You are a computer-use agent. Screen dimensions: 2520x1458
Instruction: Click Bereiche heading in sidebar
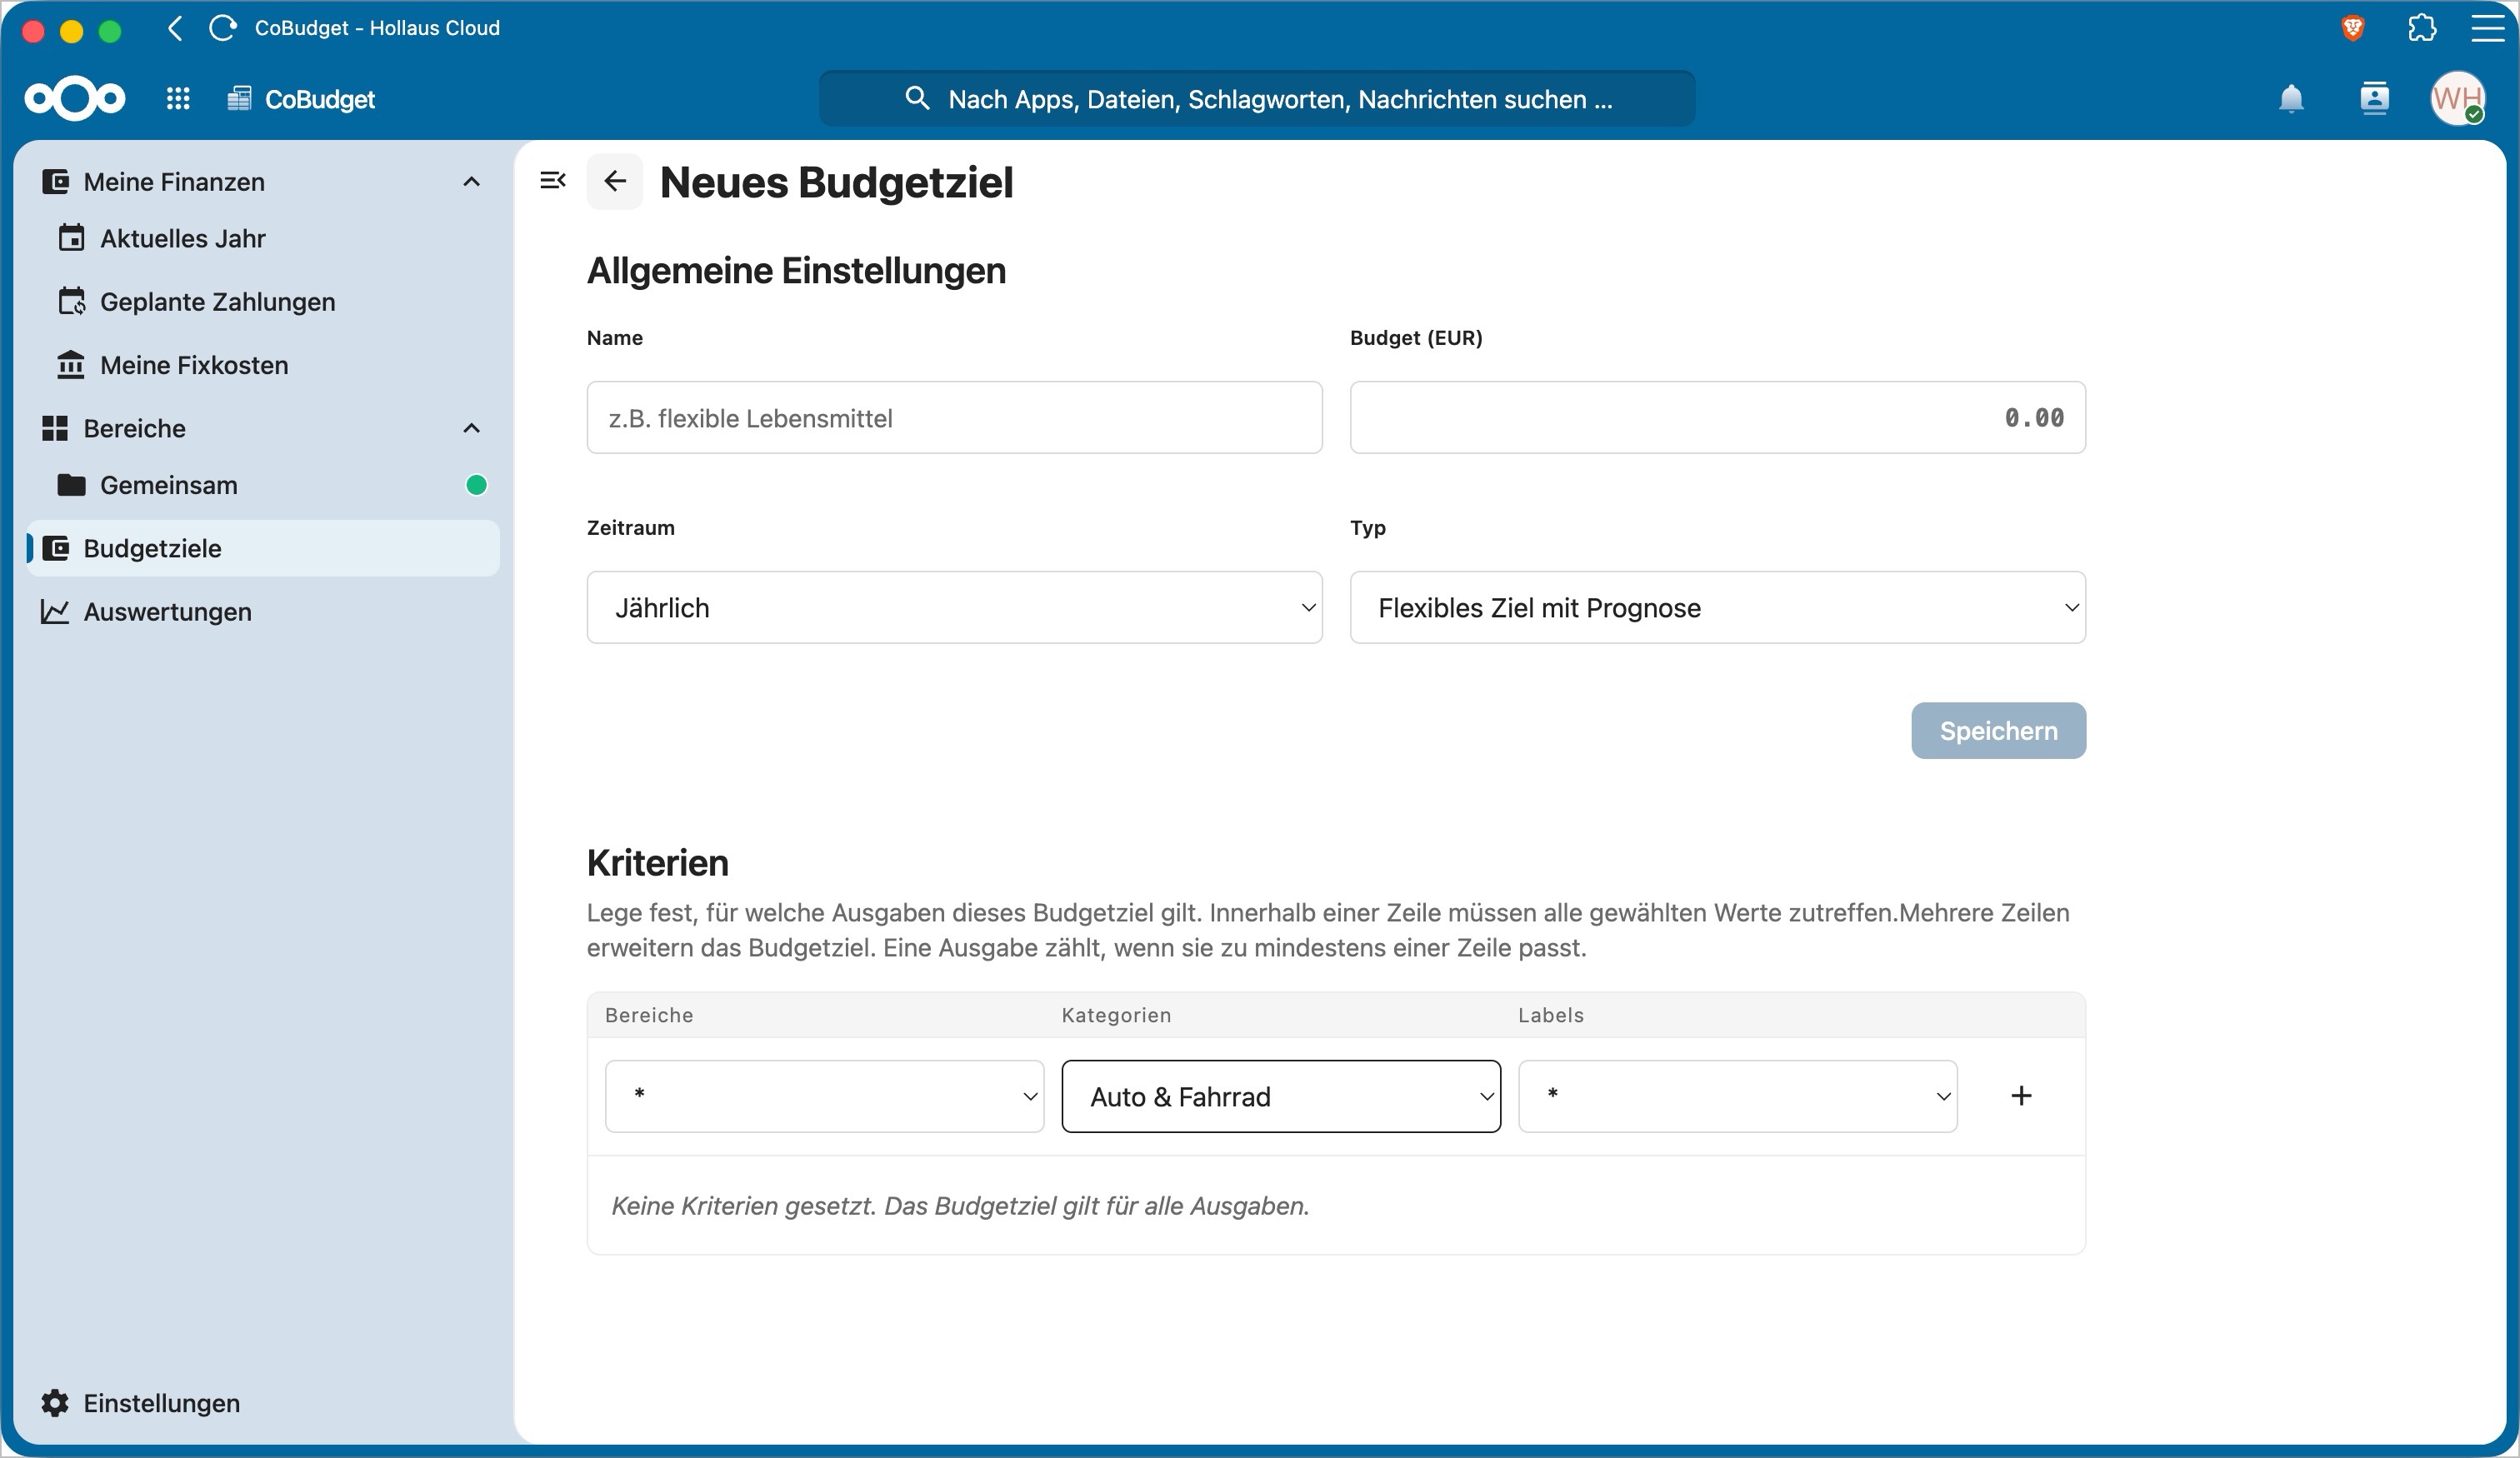134,428
